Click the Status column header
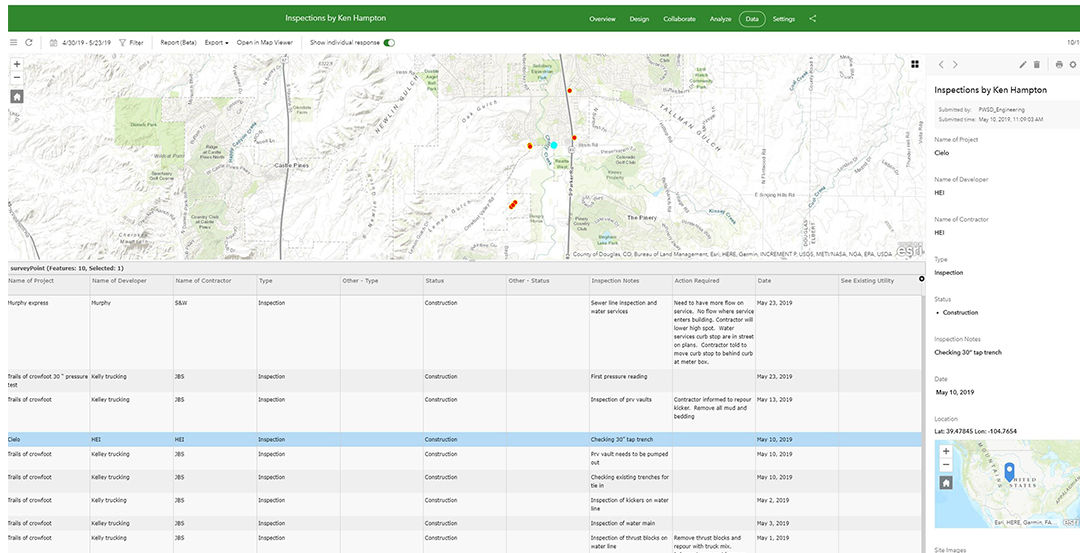 point(464,281)
